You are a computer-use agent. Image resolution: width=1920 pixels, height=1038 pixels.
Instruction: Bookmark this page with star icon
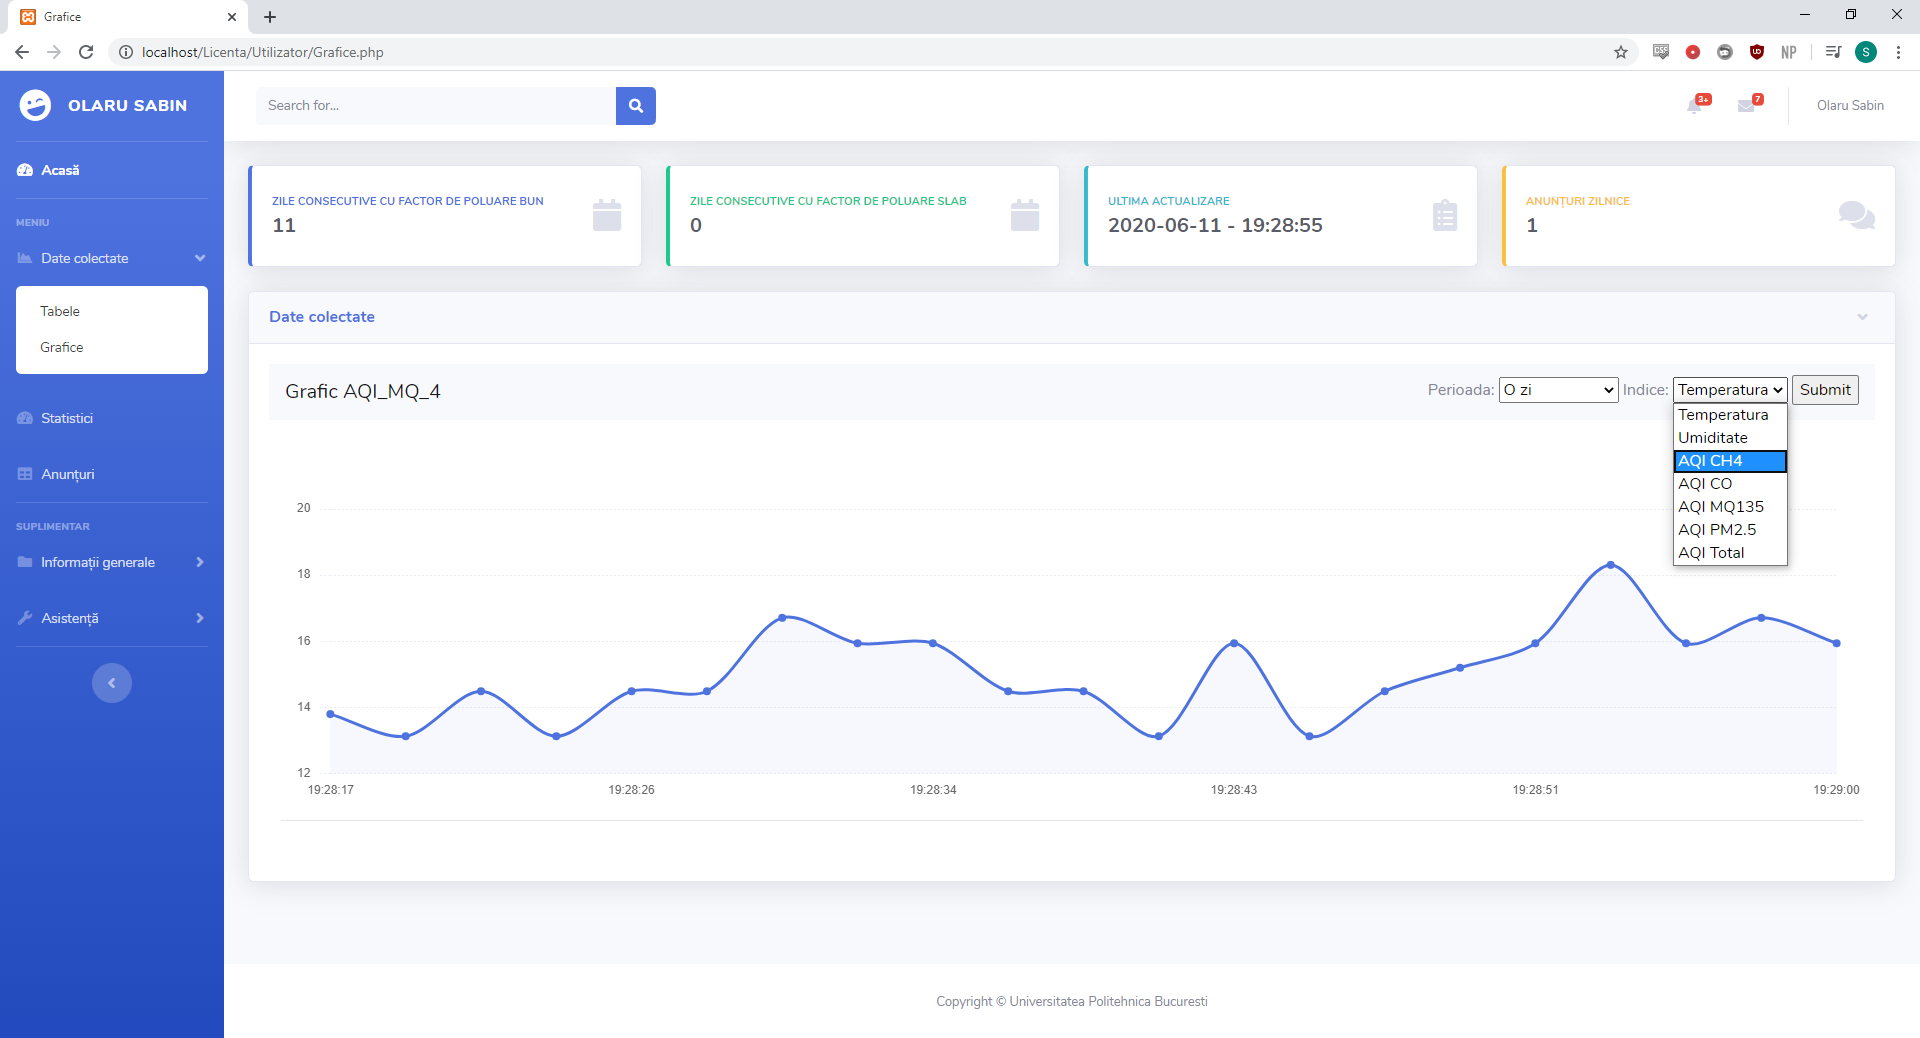[x=1621, y=52]
